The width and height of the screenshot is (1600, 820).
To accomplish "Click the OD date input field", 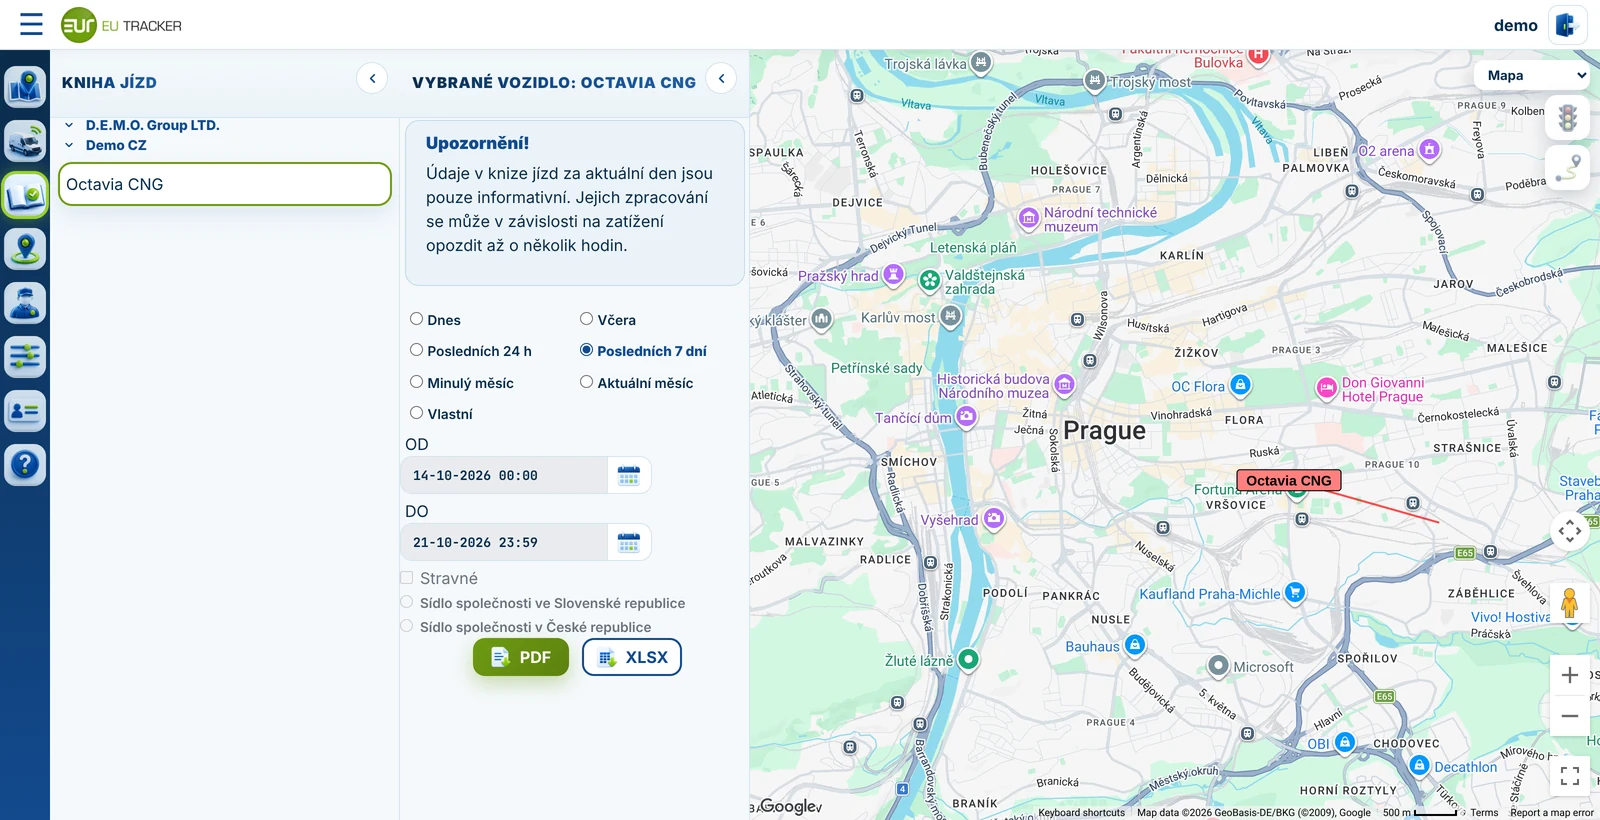I will coord(504,475).
